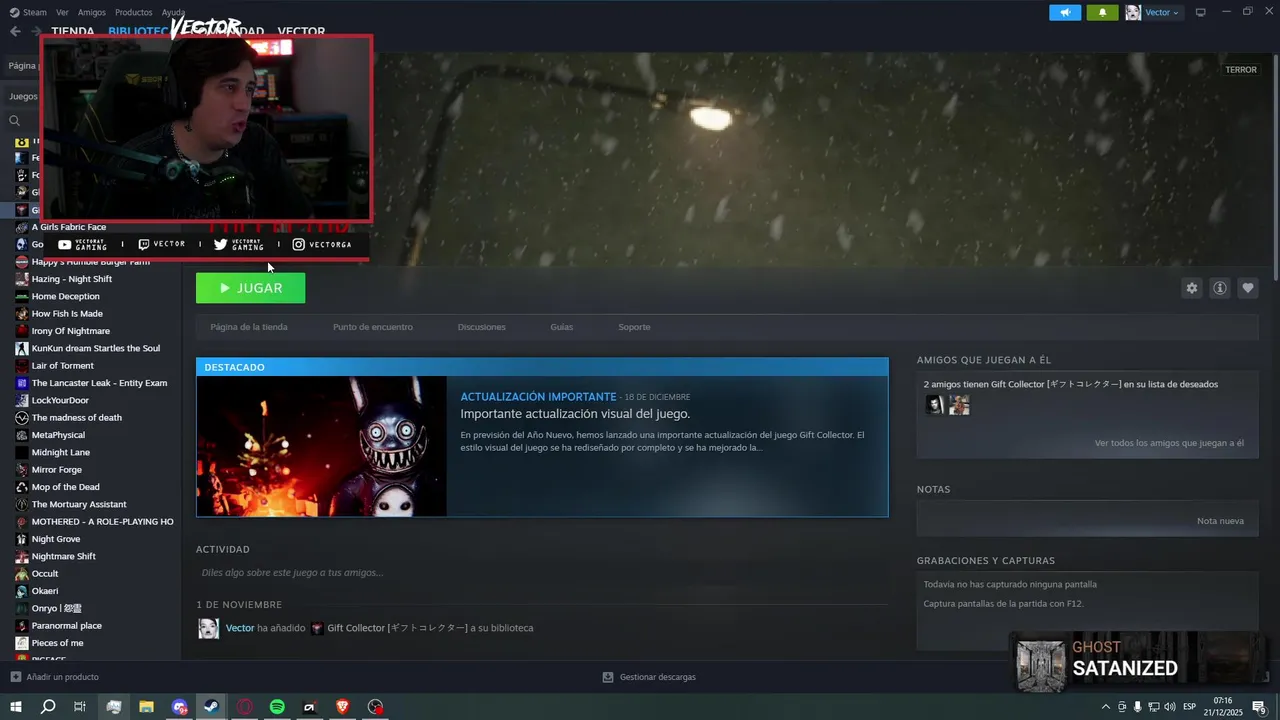Click Ver todos los amigos que juegan
This screenshot has width=1280, height=720.
point(1169,443)
